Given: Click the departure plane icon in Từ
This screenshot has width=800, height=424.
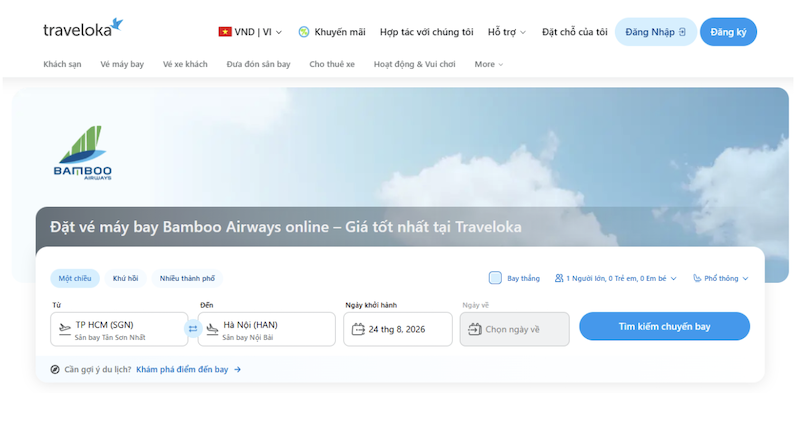Looking at the screenshot, I should click(65, 328).
